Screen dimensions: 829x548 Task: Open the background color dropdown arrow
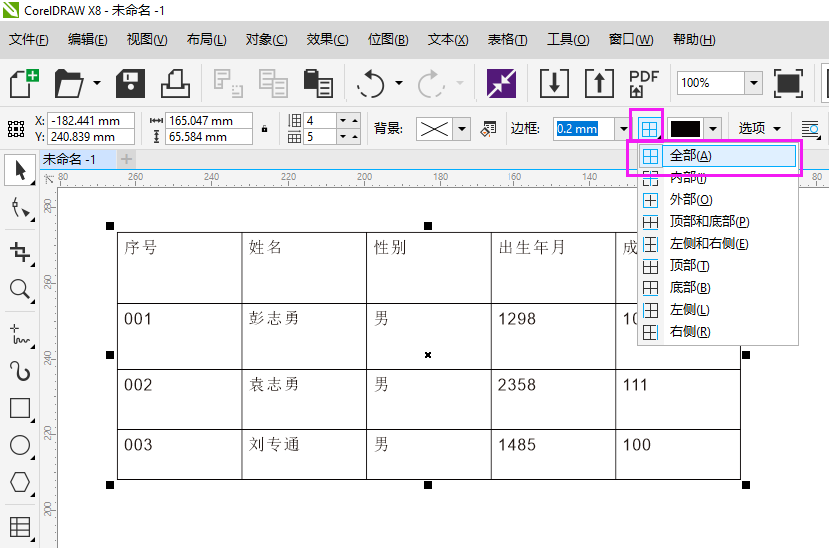point(462,128)
